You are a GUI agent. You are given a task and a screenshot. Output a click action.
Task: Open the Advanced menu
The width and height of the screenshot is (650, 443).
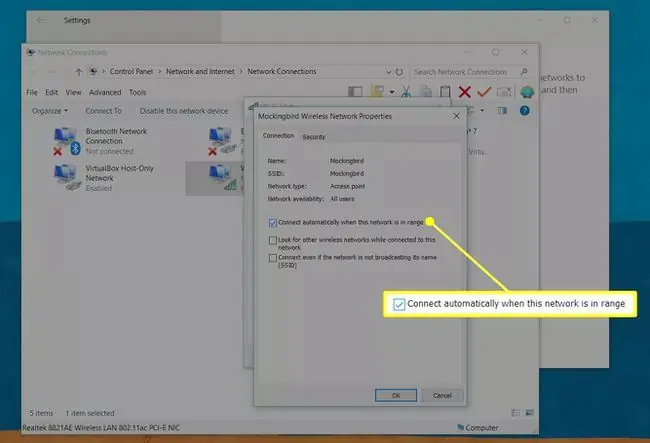tap(105, 92)
